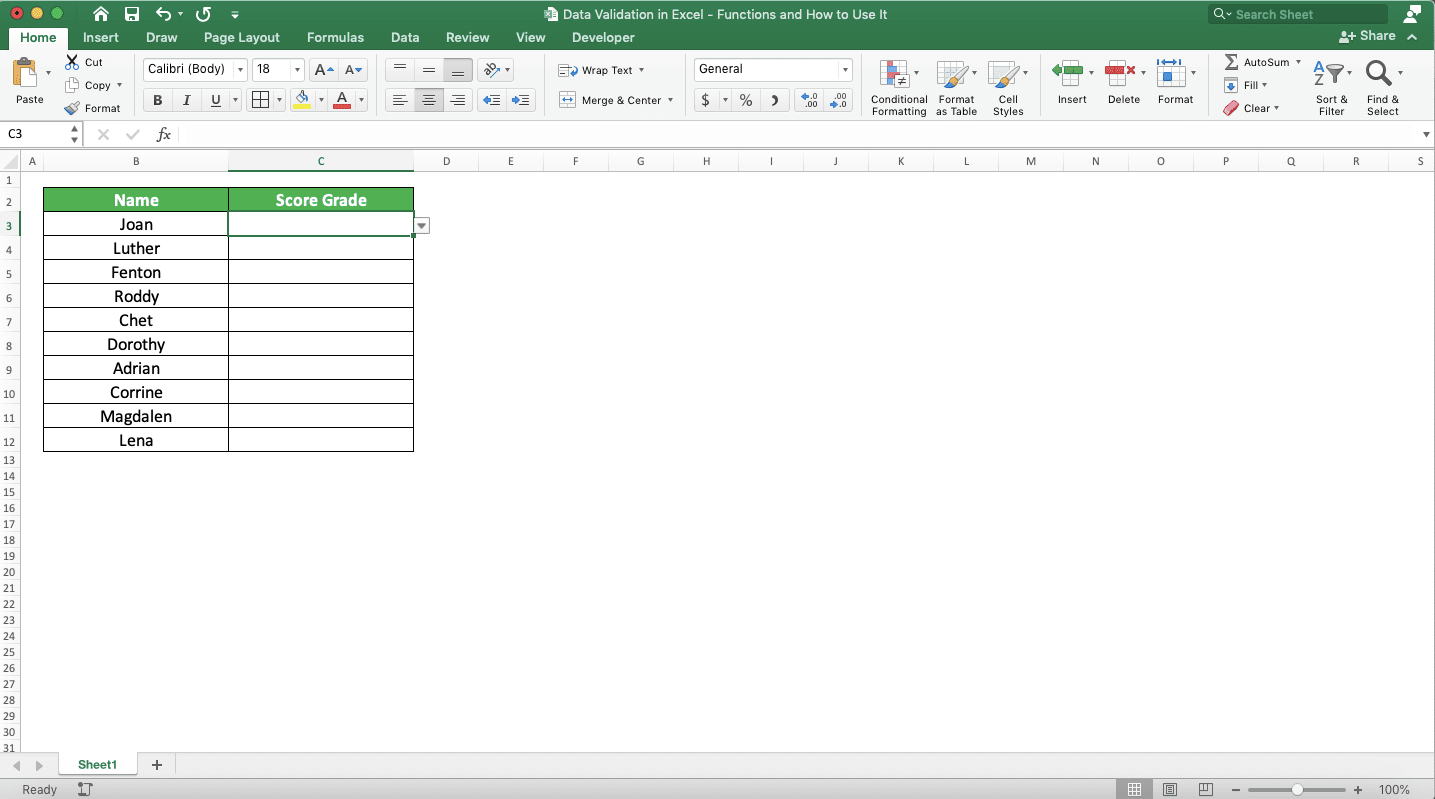This screenshot has width=1435, height=799.
Task: Decrease font size with the small A icon
Action: [x=353, y=70]
